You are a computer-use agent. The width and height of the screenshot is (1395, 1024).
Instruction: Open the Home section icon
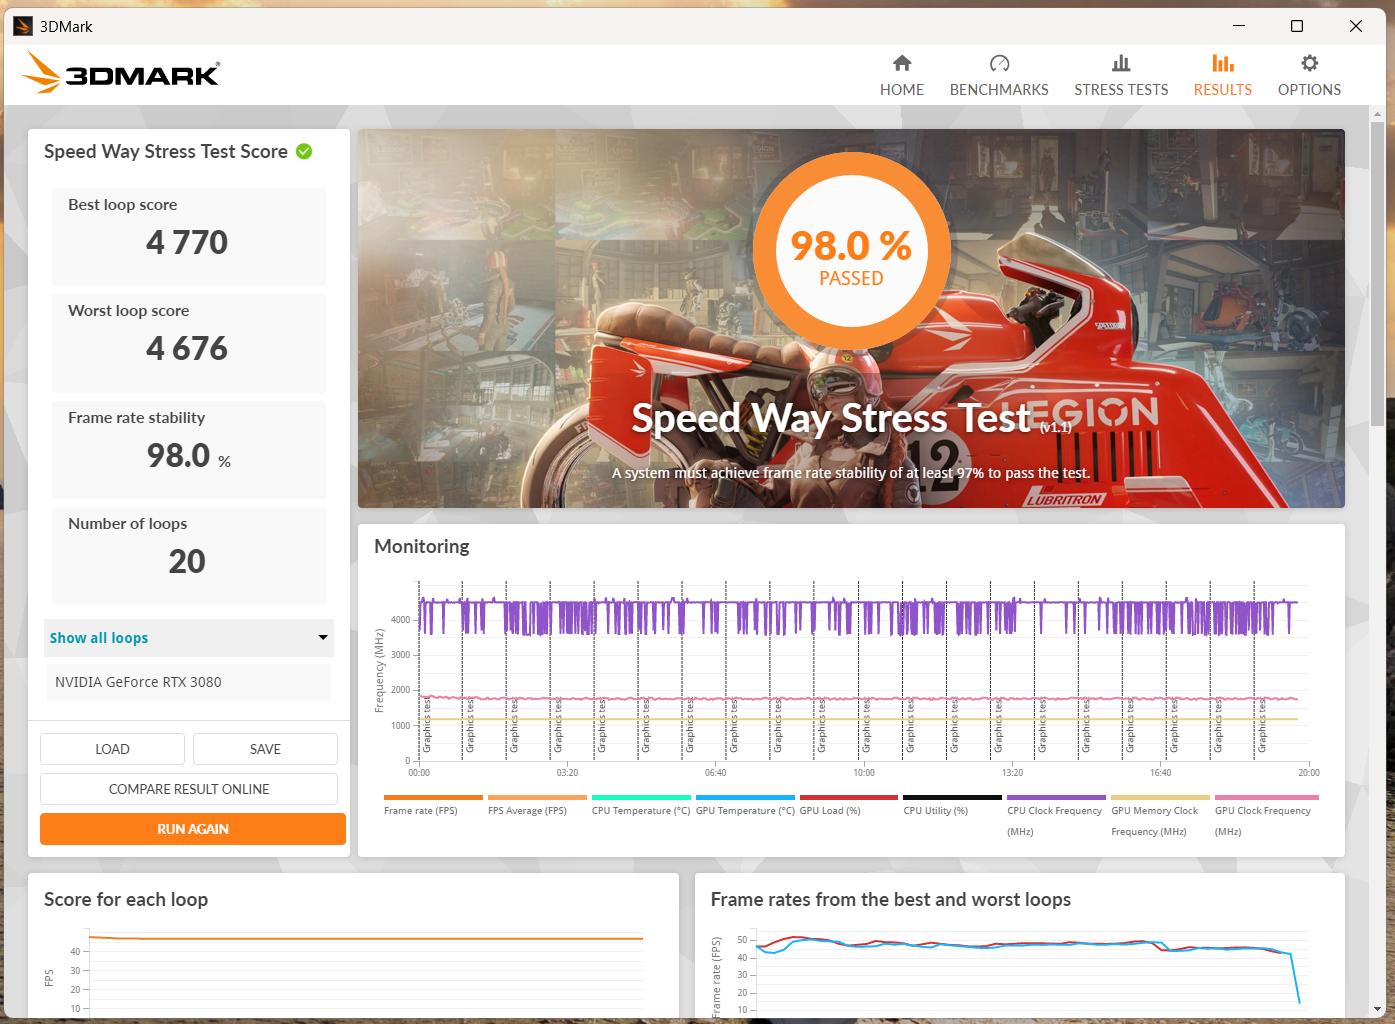902,63
